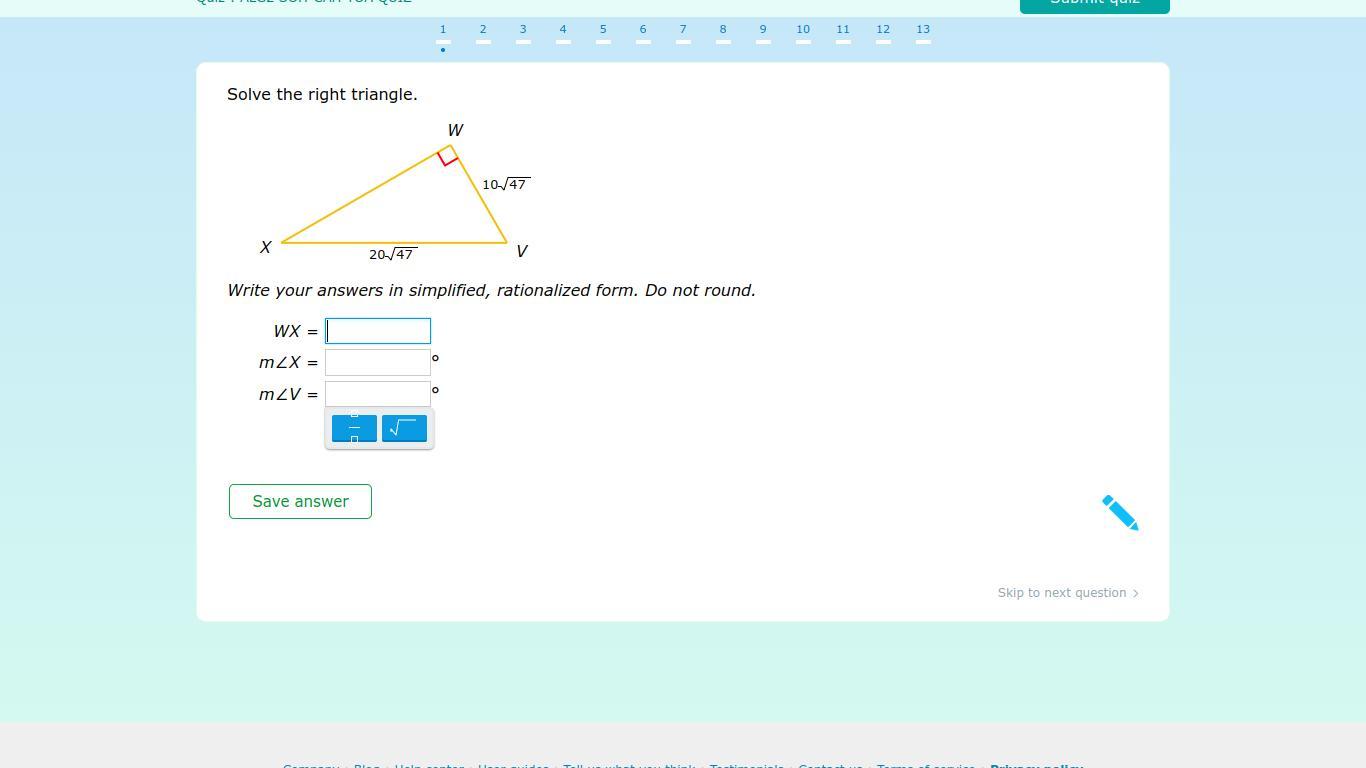
Task: Insert a square root symbol
Action: (x=404, y=428)
